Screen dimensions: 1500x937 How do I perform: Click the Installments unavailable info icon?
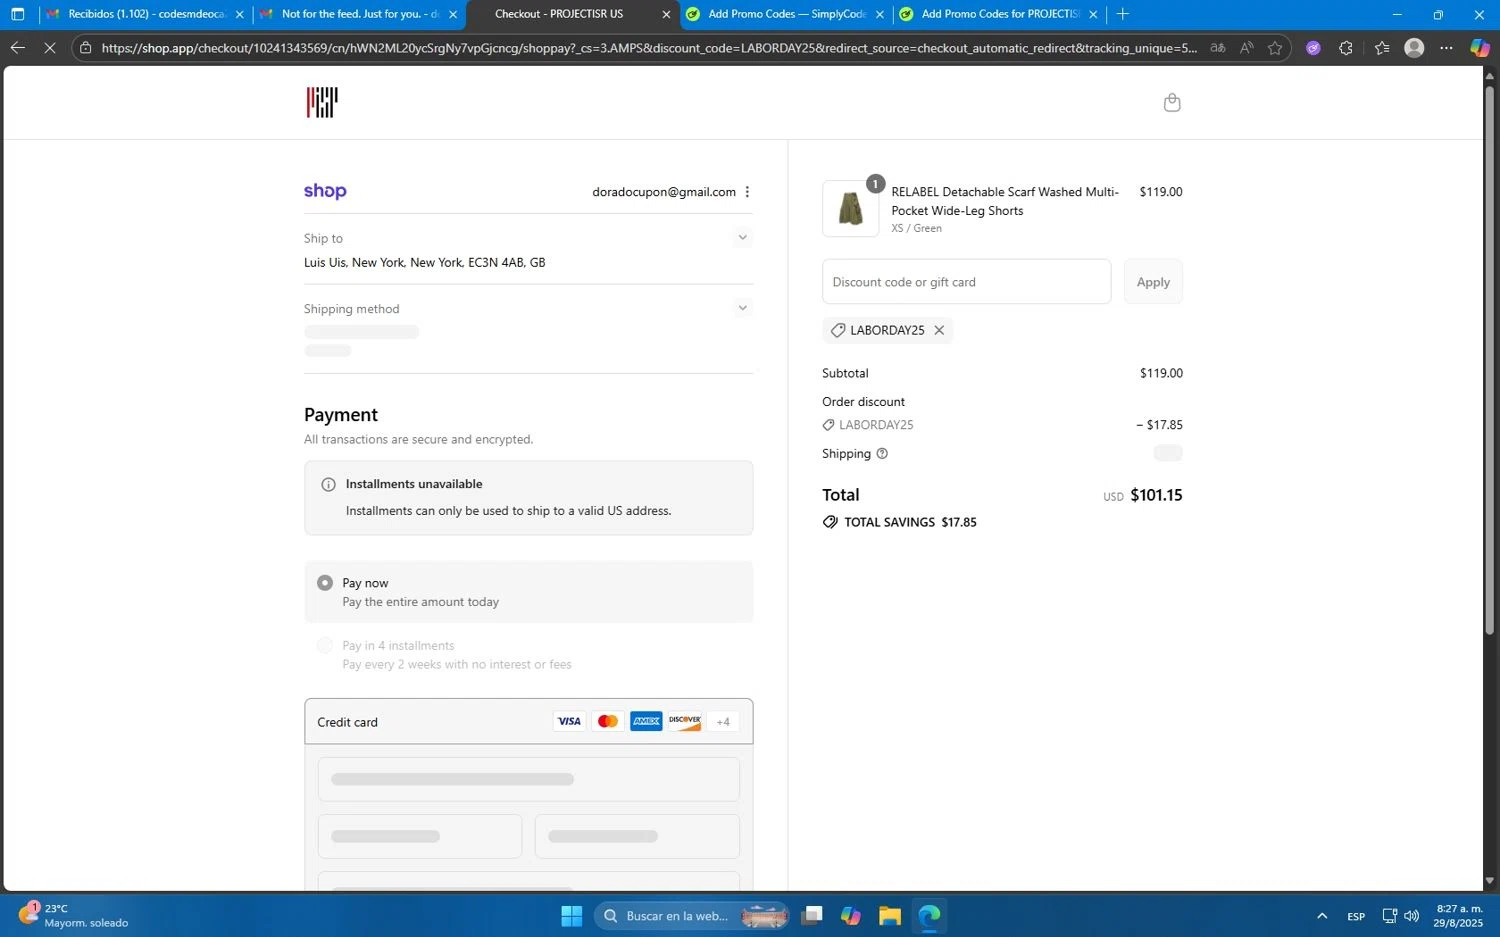point(328,484)
